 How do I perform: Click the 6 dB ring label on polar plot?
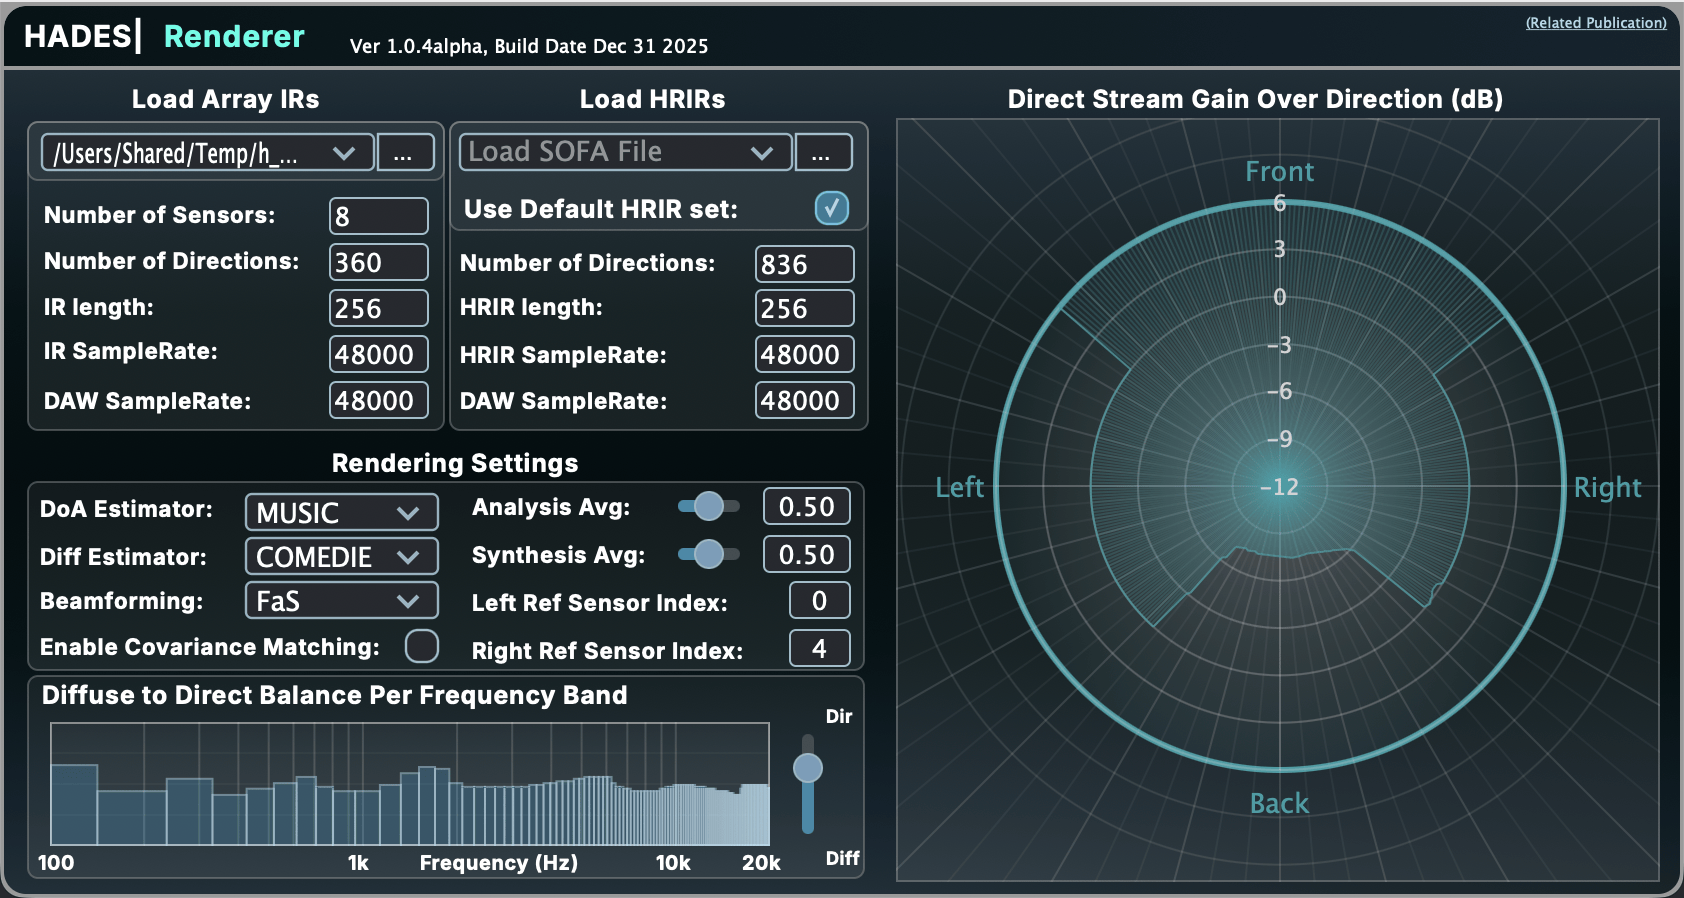click(x=1280, y=203)
